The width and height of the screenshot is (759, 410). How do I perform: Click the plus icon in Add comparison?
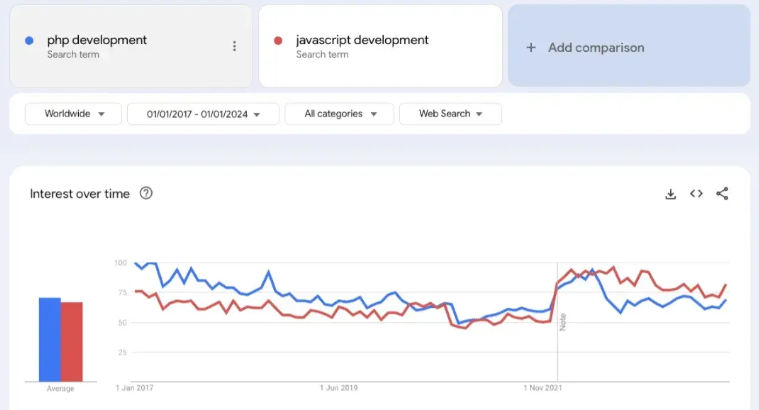531,47
